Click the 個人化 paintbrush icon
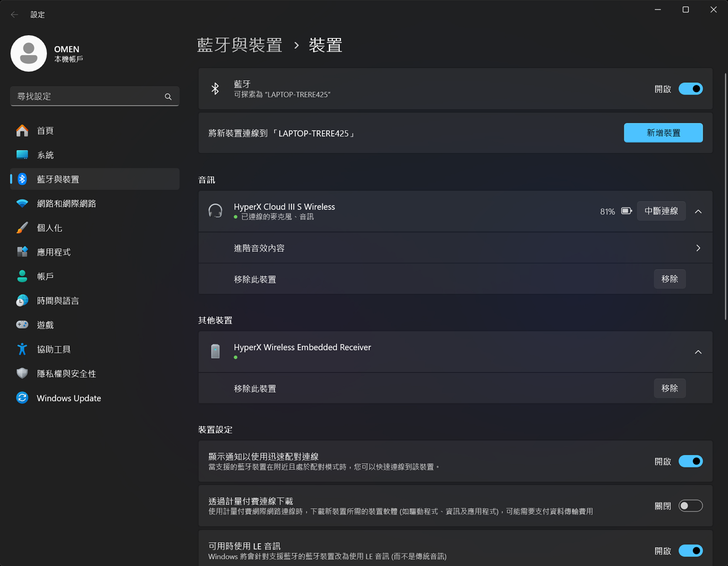728x566 pixels. pyautogui.click(x=22, y=228)
